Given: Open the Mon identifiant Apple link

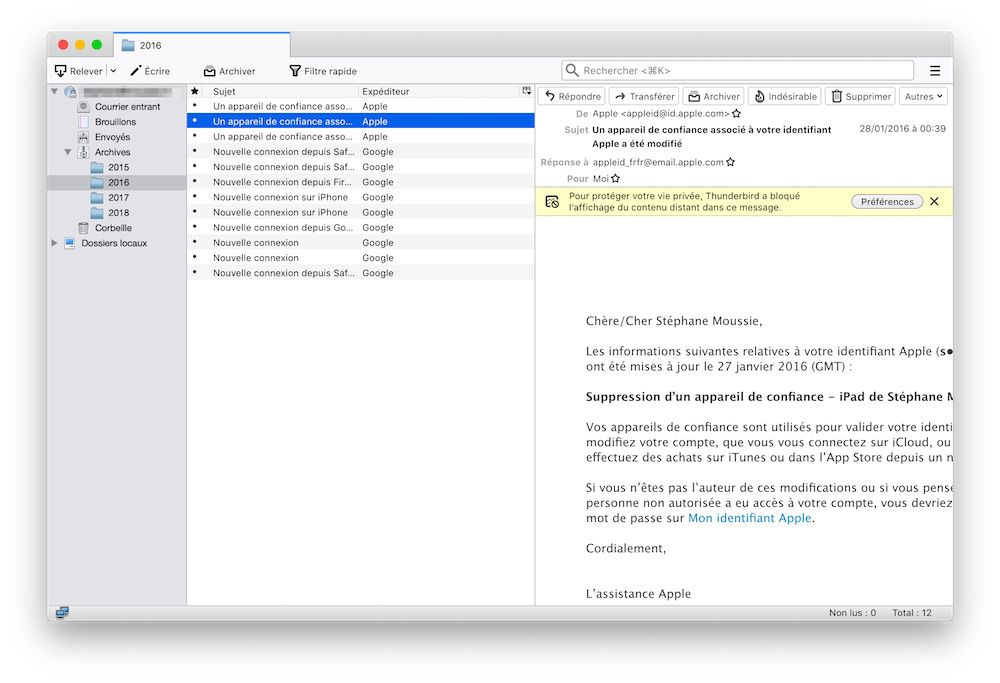Looking at the screenshot, I should pyautogui.click(x=749, y=518).
